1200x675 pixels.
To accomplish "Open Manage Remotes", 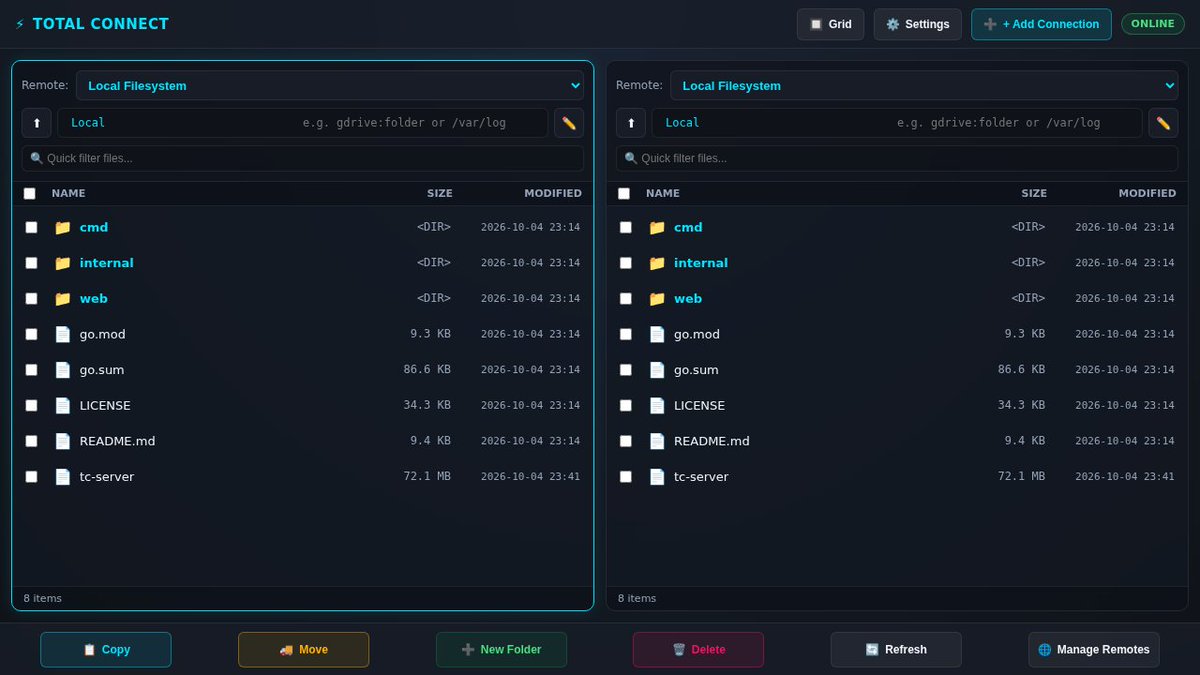I will click(x=1094, y=650).
